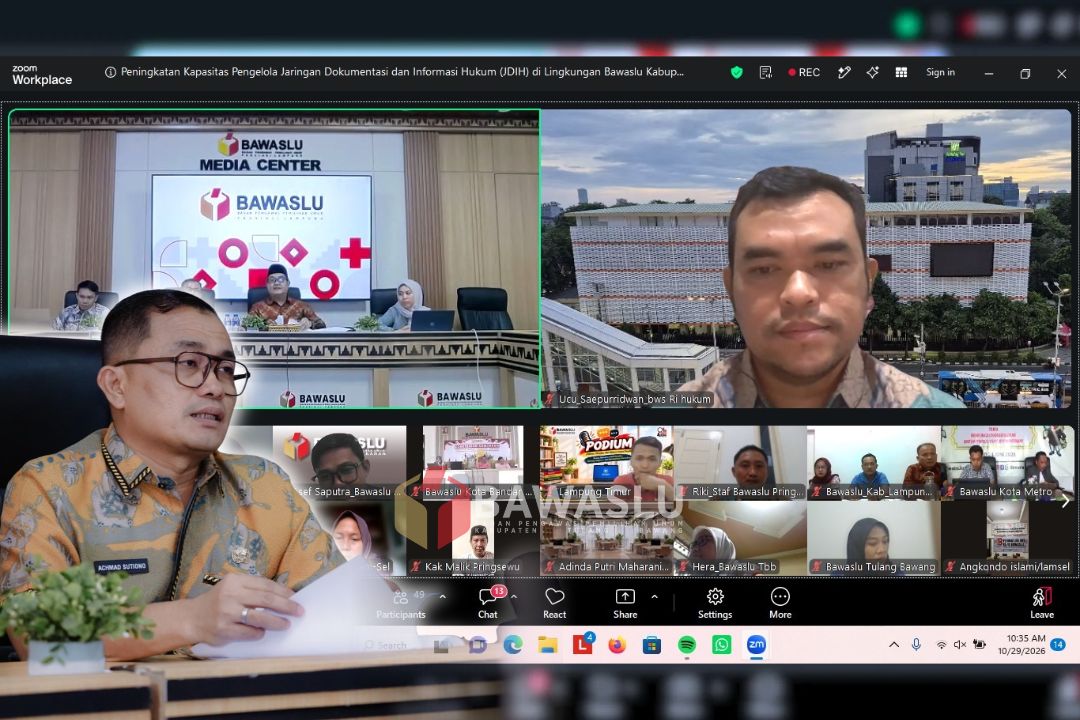Click the meeting info icon beside the title
The height and width of the screenshot is (720, 1080).
pos(110,72)
